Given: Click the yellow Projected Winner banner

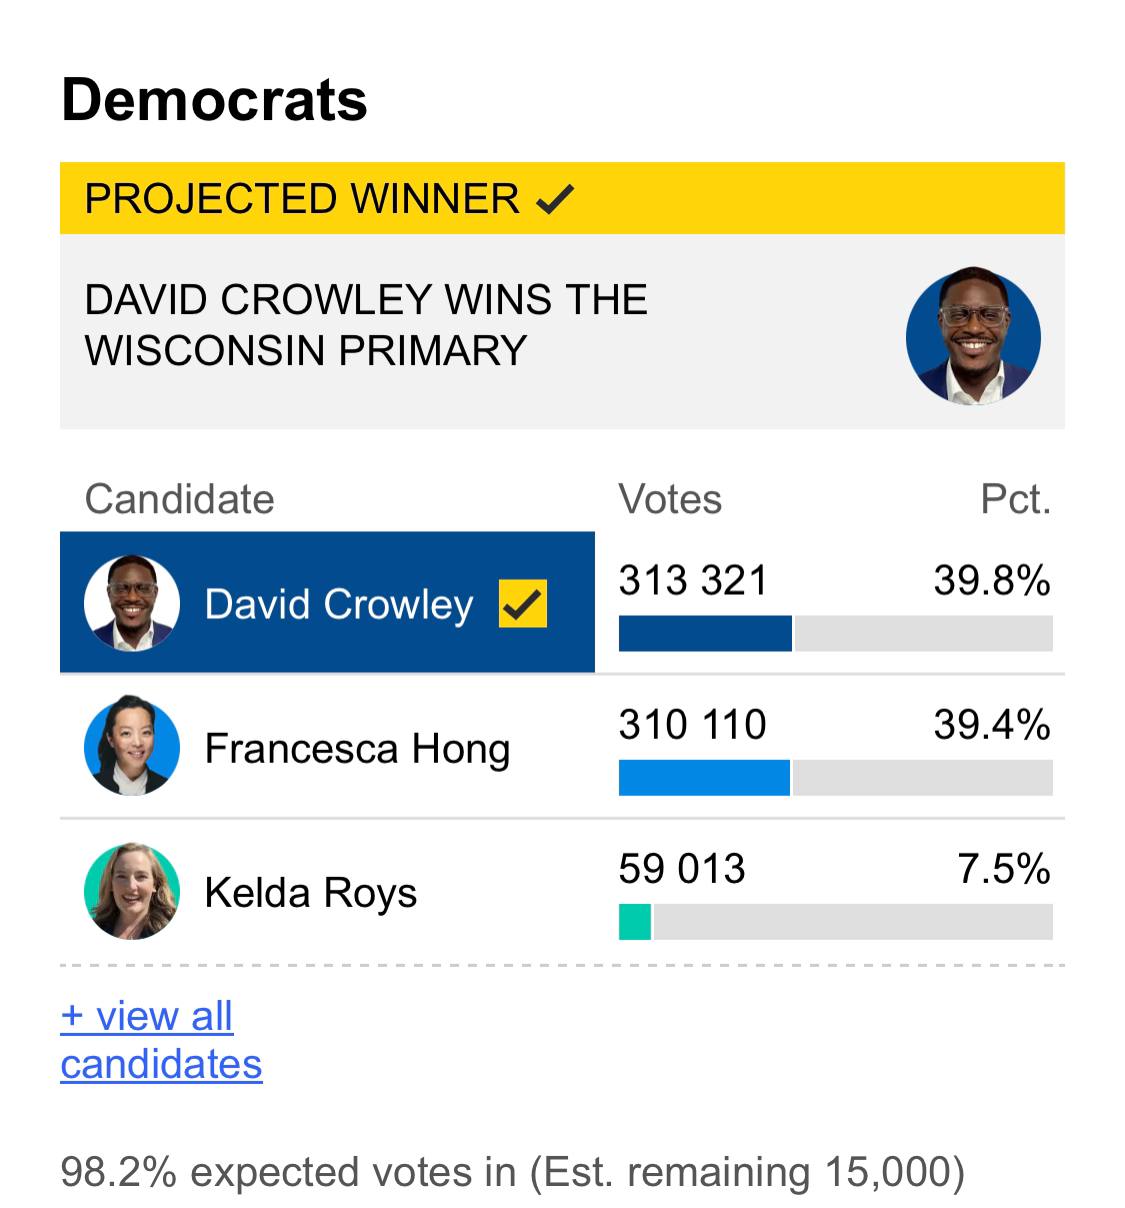Looking at the screenshot, I should pos(562,198).
